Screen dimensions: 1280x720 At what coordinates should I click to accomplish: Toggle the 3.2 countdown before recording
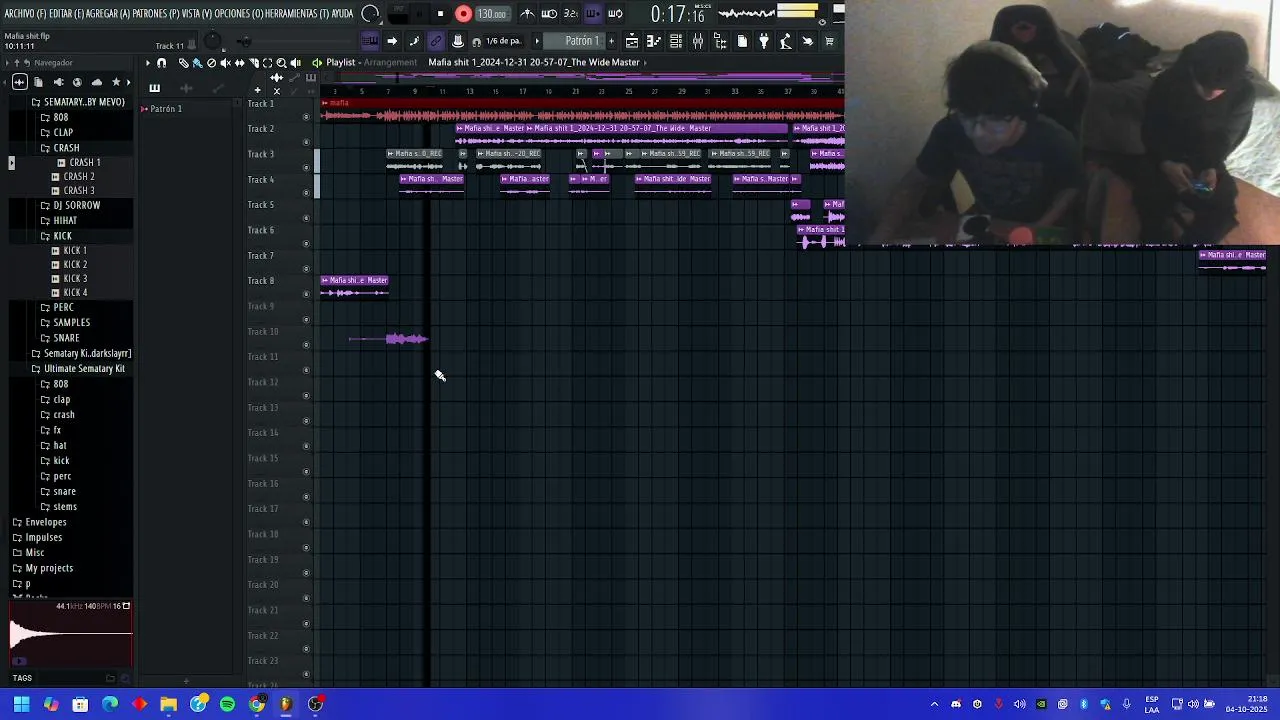[571, 14]
